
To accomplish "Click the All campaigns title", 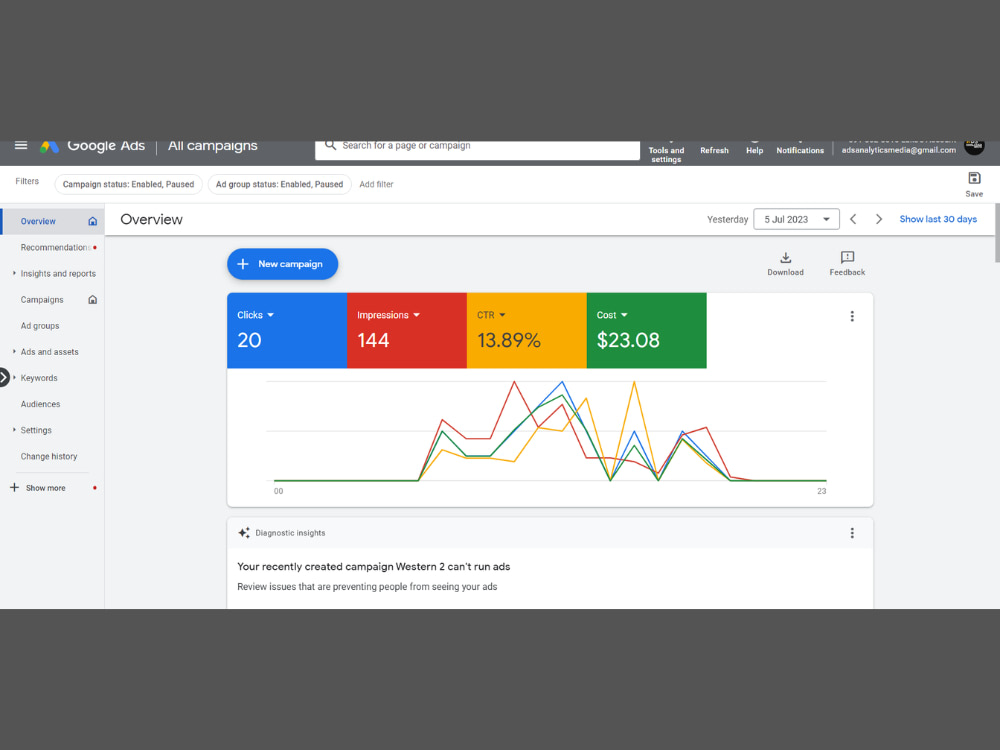I will (212, 146).
